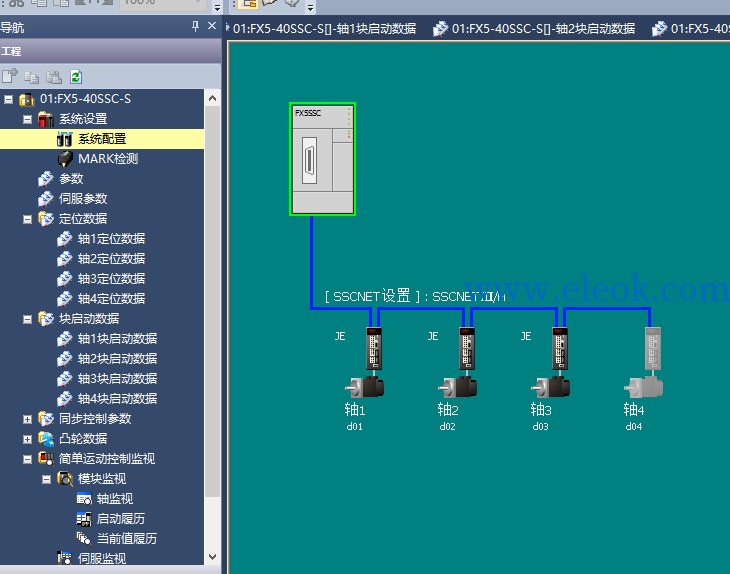Screen dimensions: 730x574
Task: Open 轴4块启动数据
Action: (117, 399)
